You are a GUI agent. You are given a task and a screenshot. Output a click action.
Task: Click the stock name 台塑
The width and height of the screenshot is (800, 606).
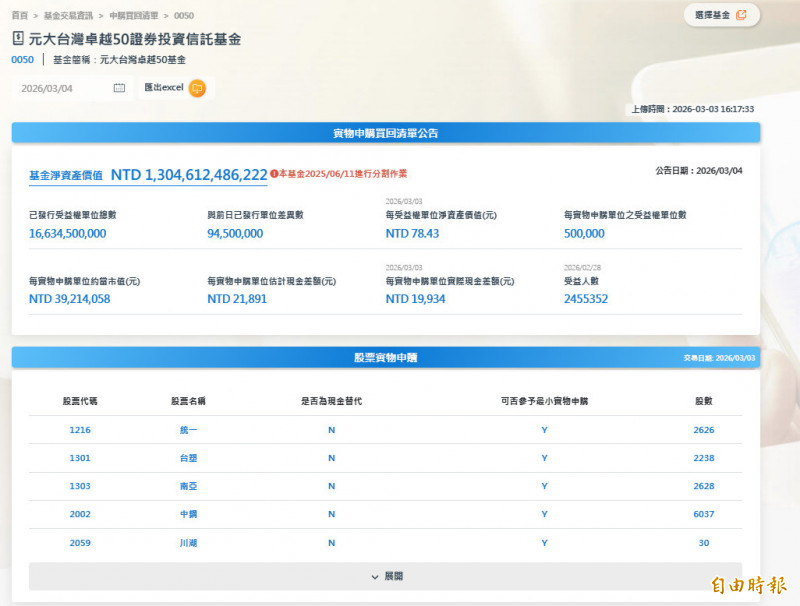pyautogui.click(x=188, y=458)
